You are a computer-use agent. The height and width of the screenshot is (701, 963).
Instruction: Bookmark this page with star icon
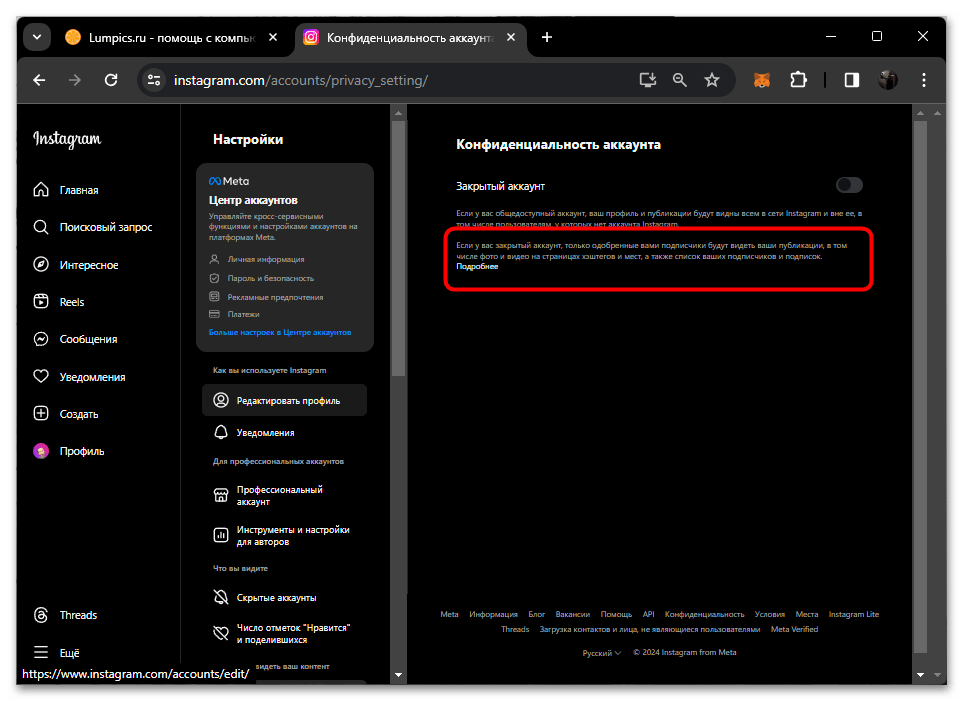[712, 80]
